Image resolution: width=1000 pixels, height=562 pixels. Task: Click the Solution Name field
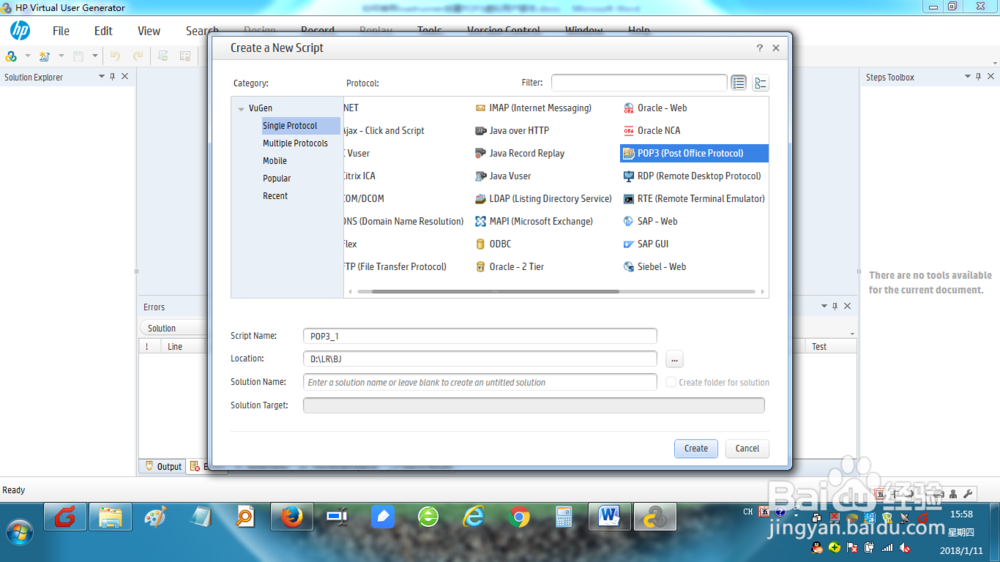pos(480,382)
